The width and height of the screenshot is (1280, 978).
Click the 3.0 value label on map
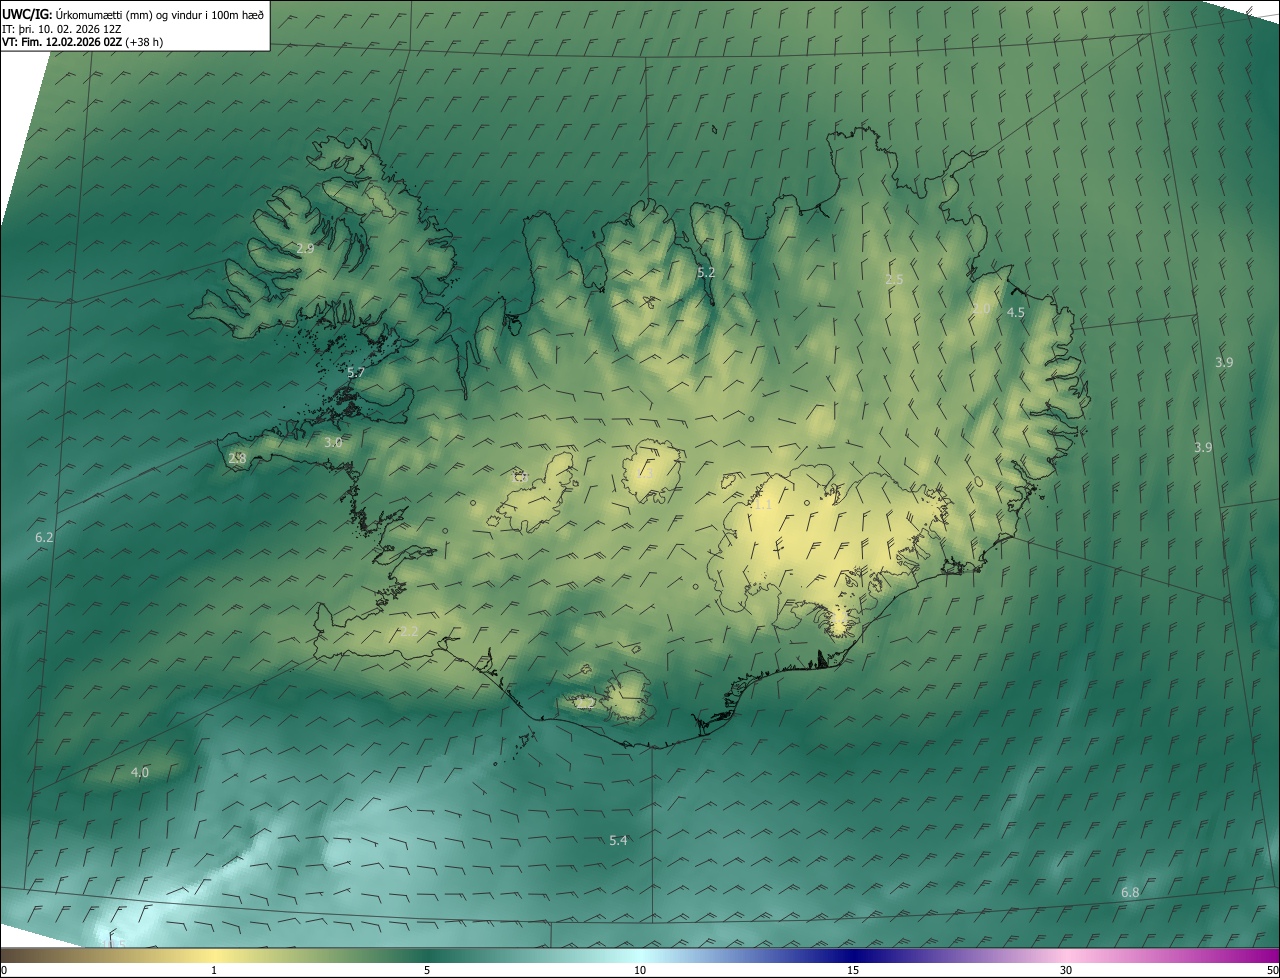pos(333,442)
